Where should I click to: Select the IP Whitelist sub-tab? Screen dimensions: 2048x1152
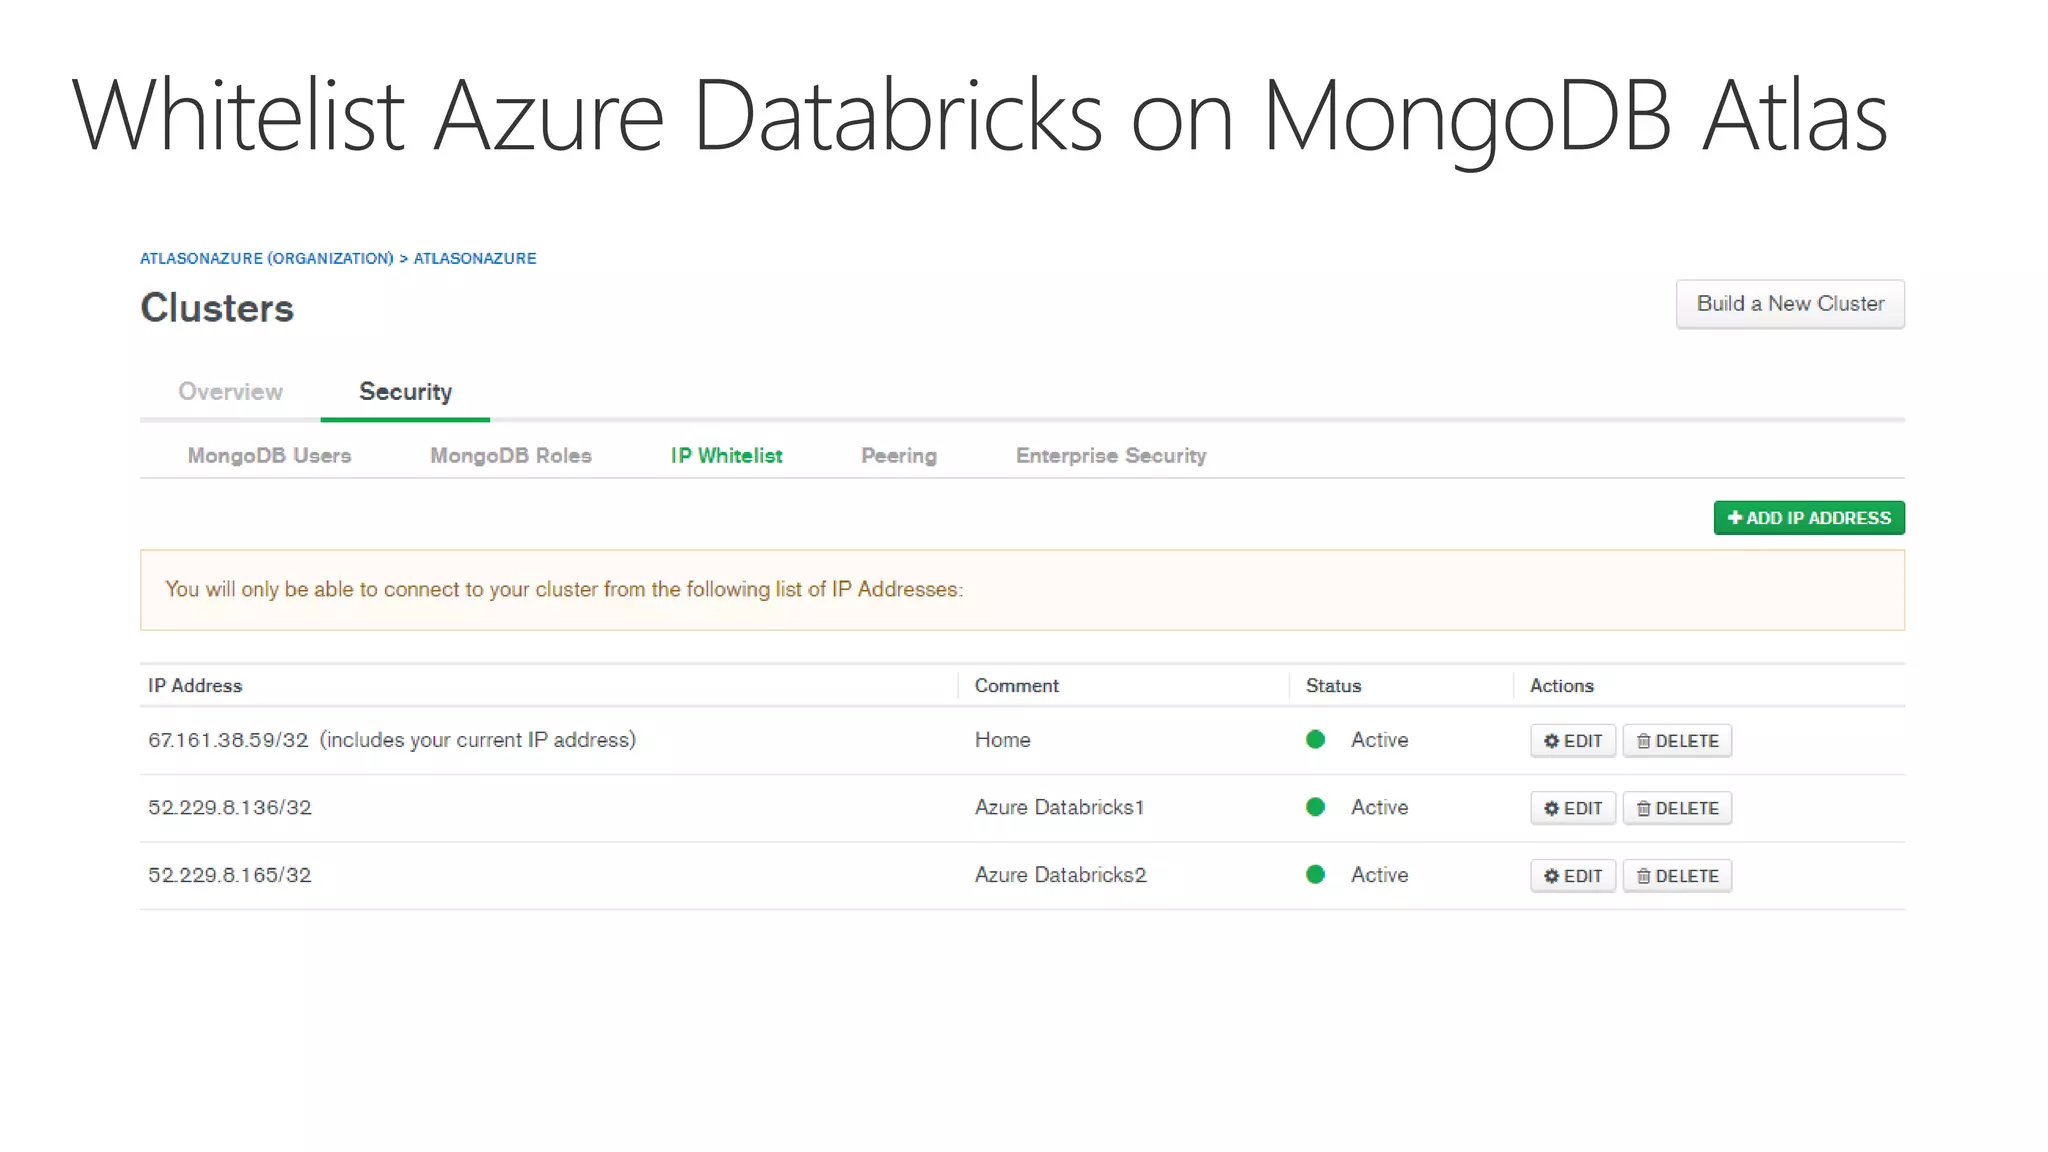point(726,456)
